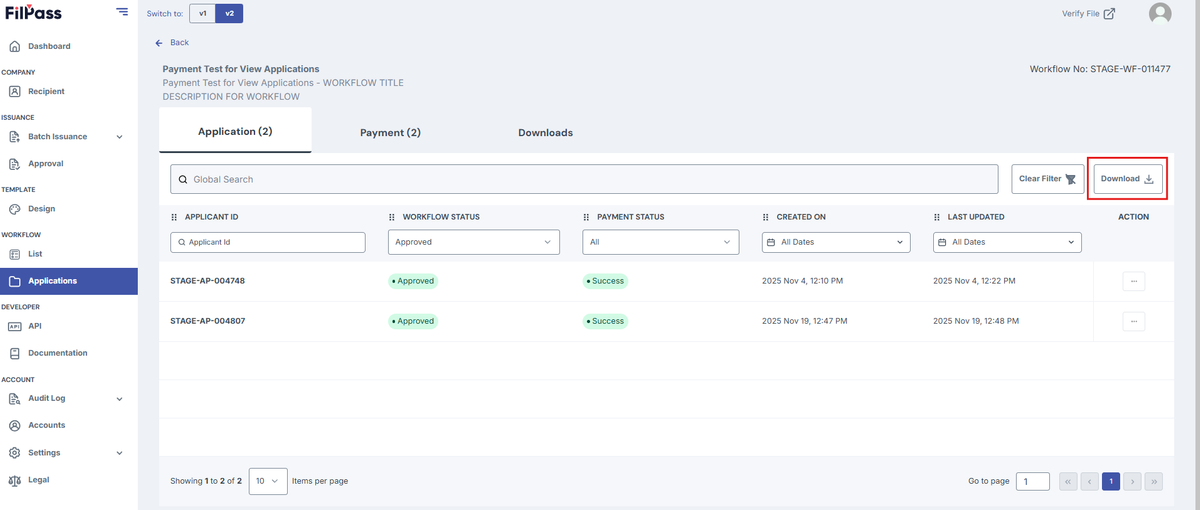
Task: Click the Verify File link
Action: coord(1081,13)
